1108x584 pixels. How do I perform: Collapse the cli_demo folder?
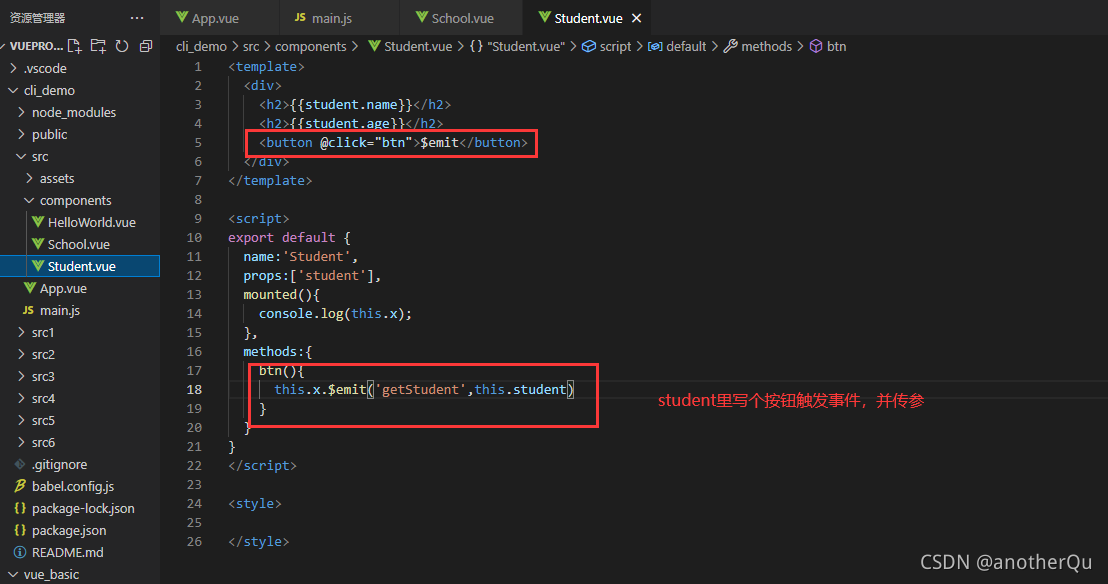[x=80, y=90]
